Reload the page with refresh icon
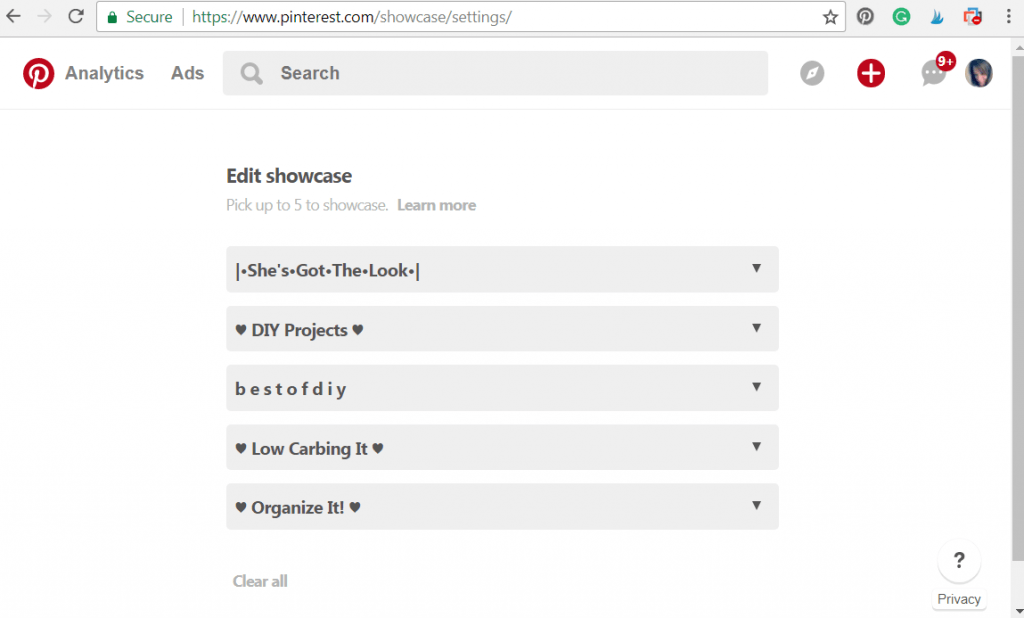The image size is (1024, 618). point(75,17)
